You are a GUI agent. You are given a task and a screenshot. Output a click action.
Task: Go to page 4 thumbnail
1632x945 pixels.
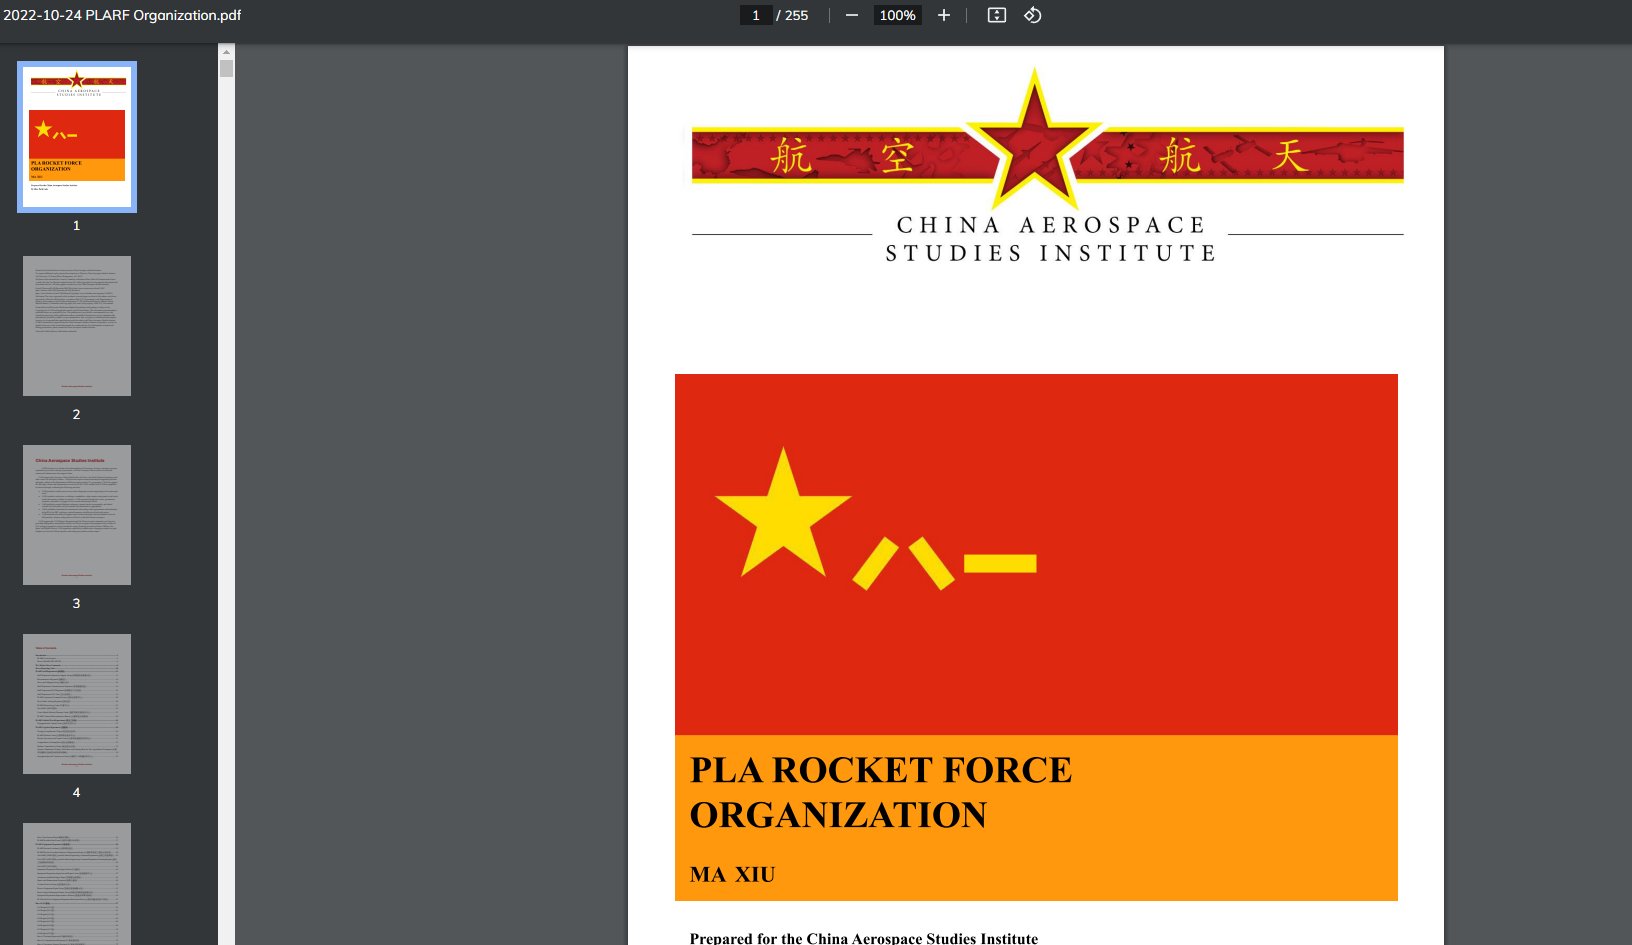77,704
